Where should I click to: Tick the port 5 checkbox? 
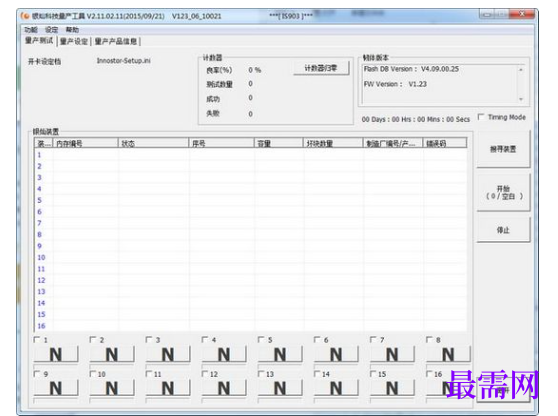point(261,339)
